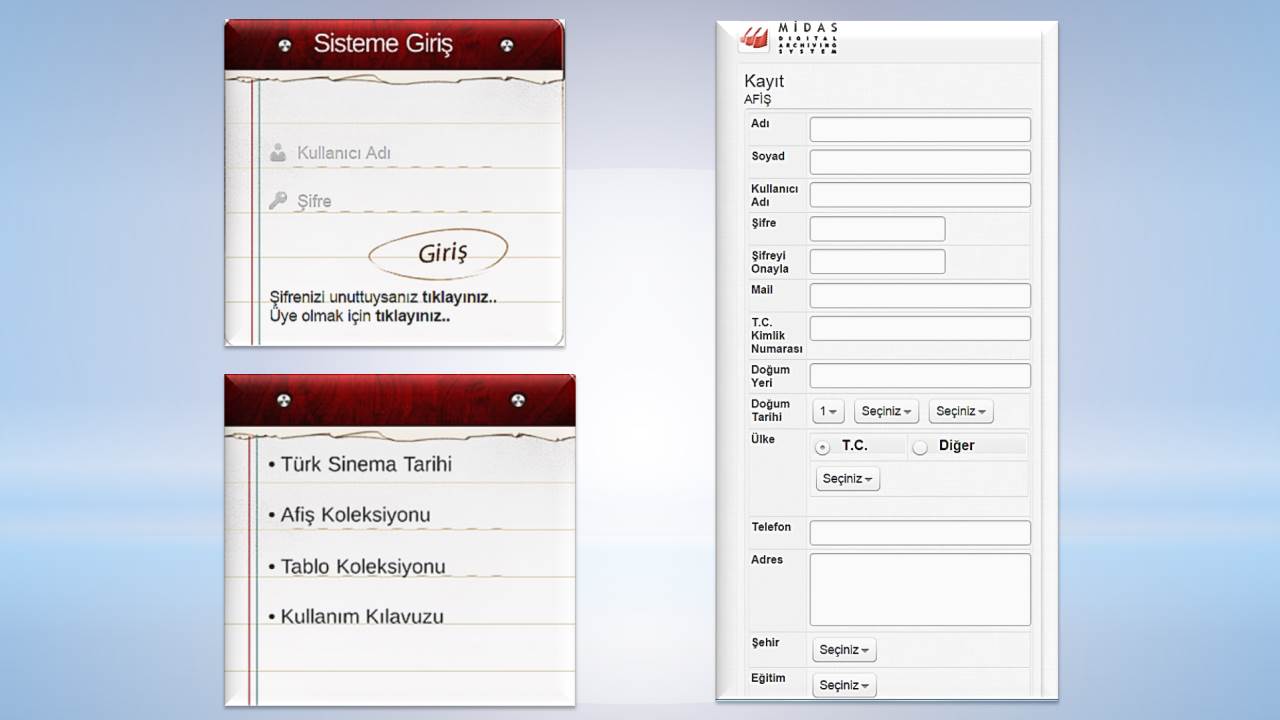Viewport: 1280px width, 720px height.
Task: Open the birth day dropdown showing 1
Action: [828, 411]
